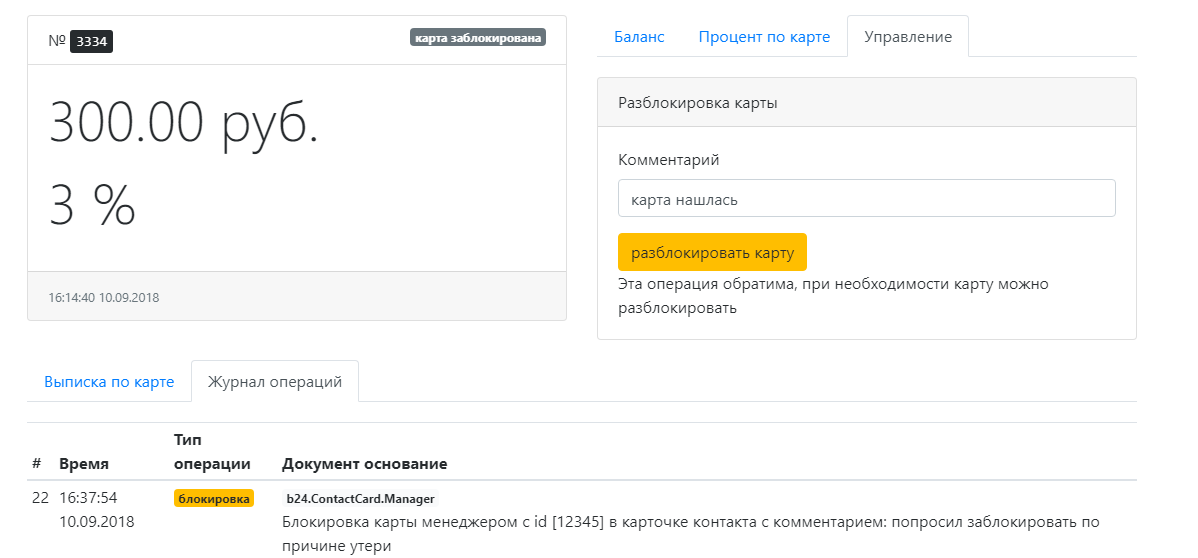Image resolution: width=1198 pixels, height=558 pixels.
Task: Switch to Процент по карте tab
Action: coord(764,37)
